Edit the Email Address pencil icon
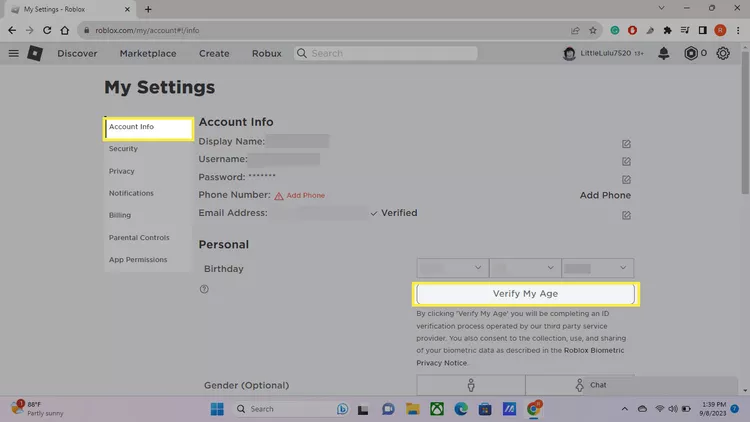Screen dimensions: 750x422 [626, 215]
